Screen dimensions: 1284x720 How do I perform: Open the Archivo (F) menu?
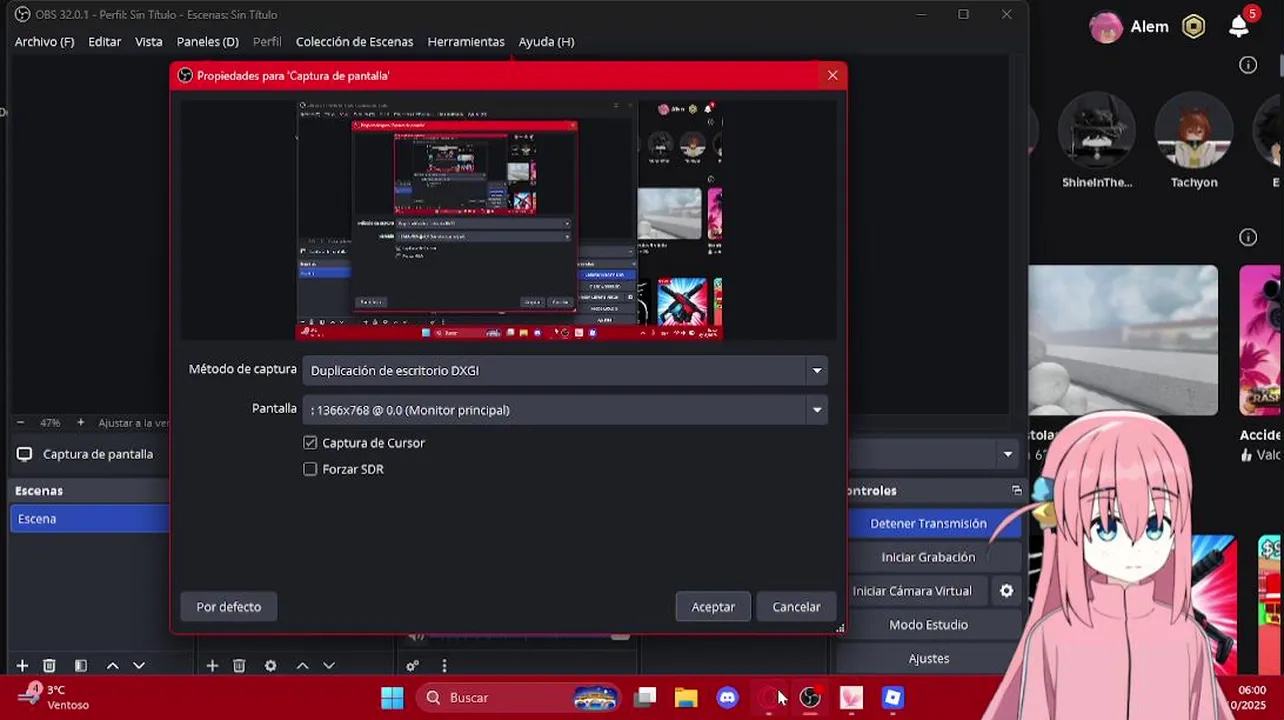point(44,42)
